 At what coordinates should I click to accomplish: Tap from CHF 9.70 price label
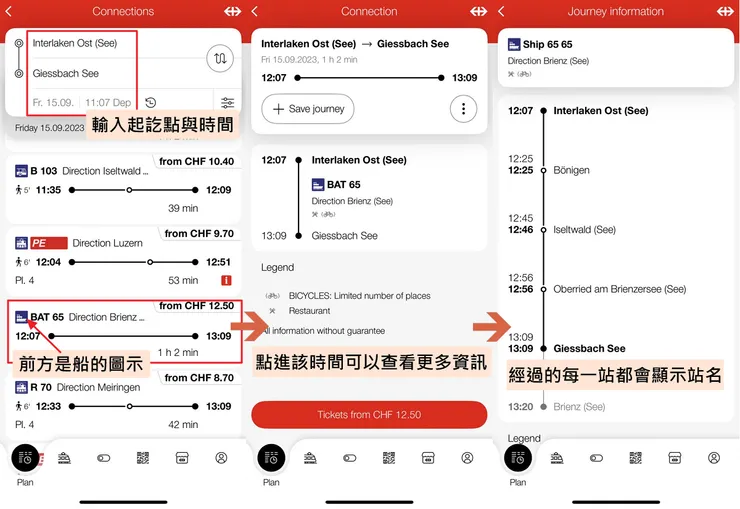coord(199,234)
